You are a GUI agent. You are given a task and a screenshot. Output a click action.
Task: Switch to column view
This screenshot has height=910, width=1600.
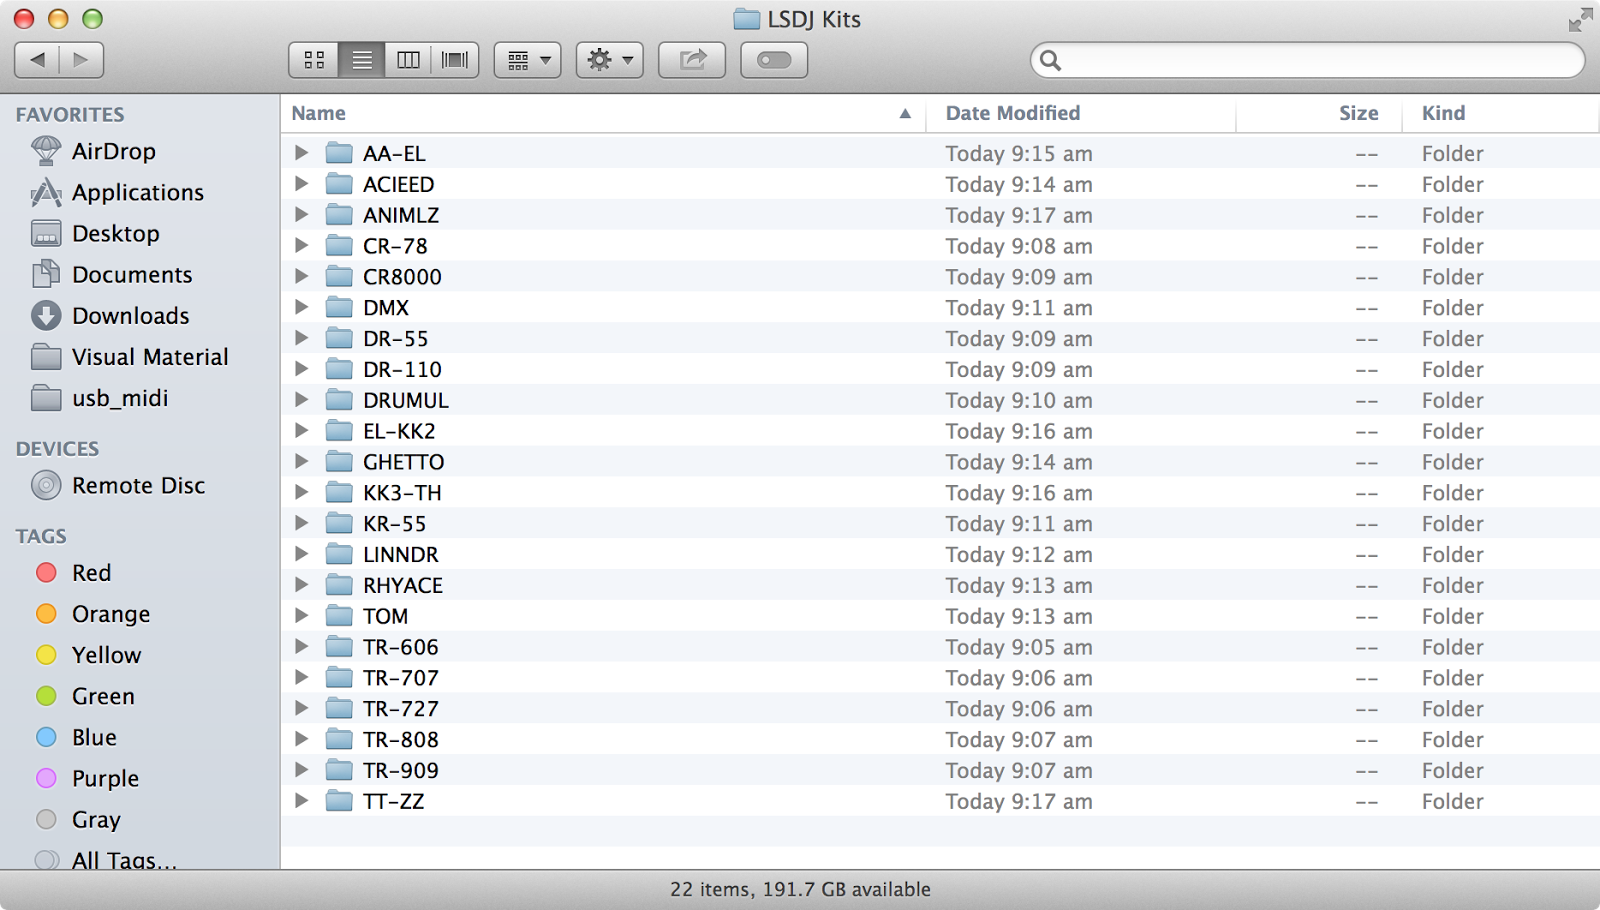(x=408, y=60)
